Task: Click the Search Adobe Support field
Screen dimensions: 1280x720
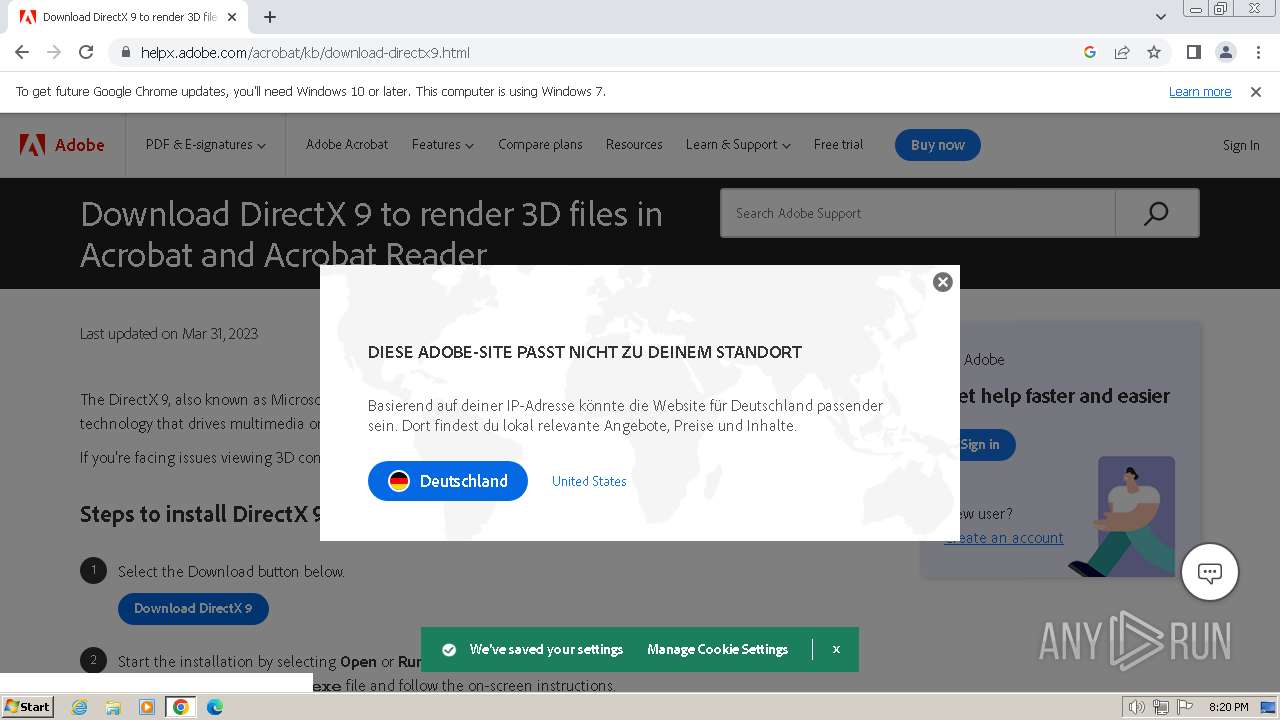Action: 918,213
